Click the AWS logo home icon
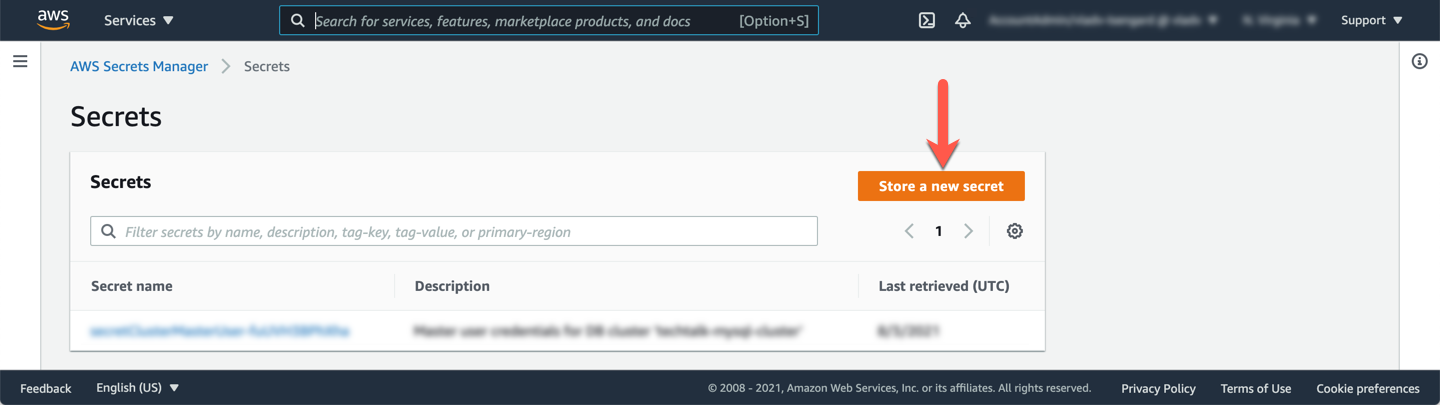1440x405 pixels. coord(52,20)
